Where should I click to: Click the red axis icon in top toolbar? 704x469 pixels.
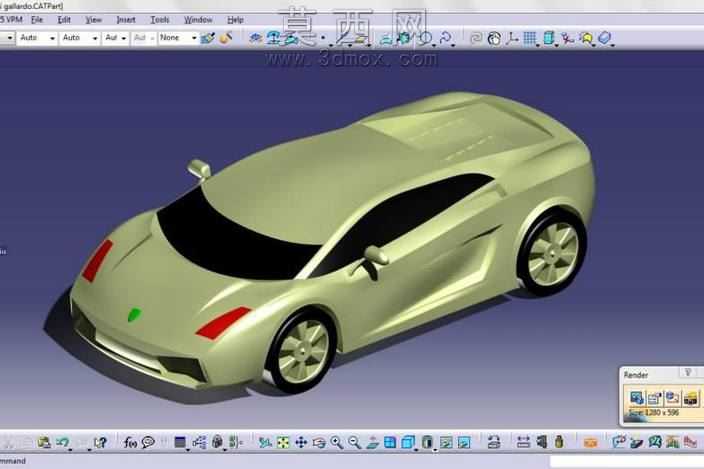click(x=568, y=39)
